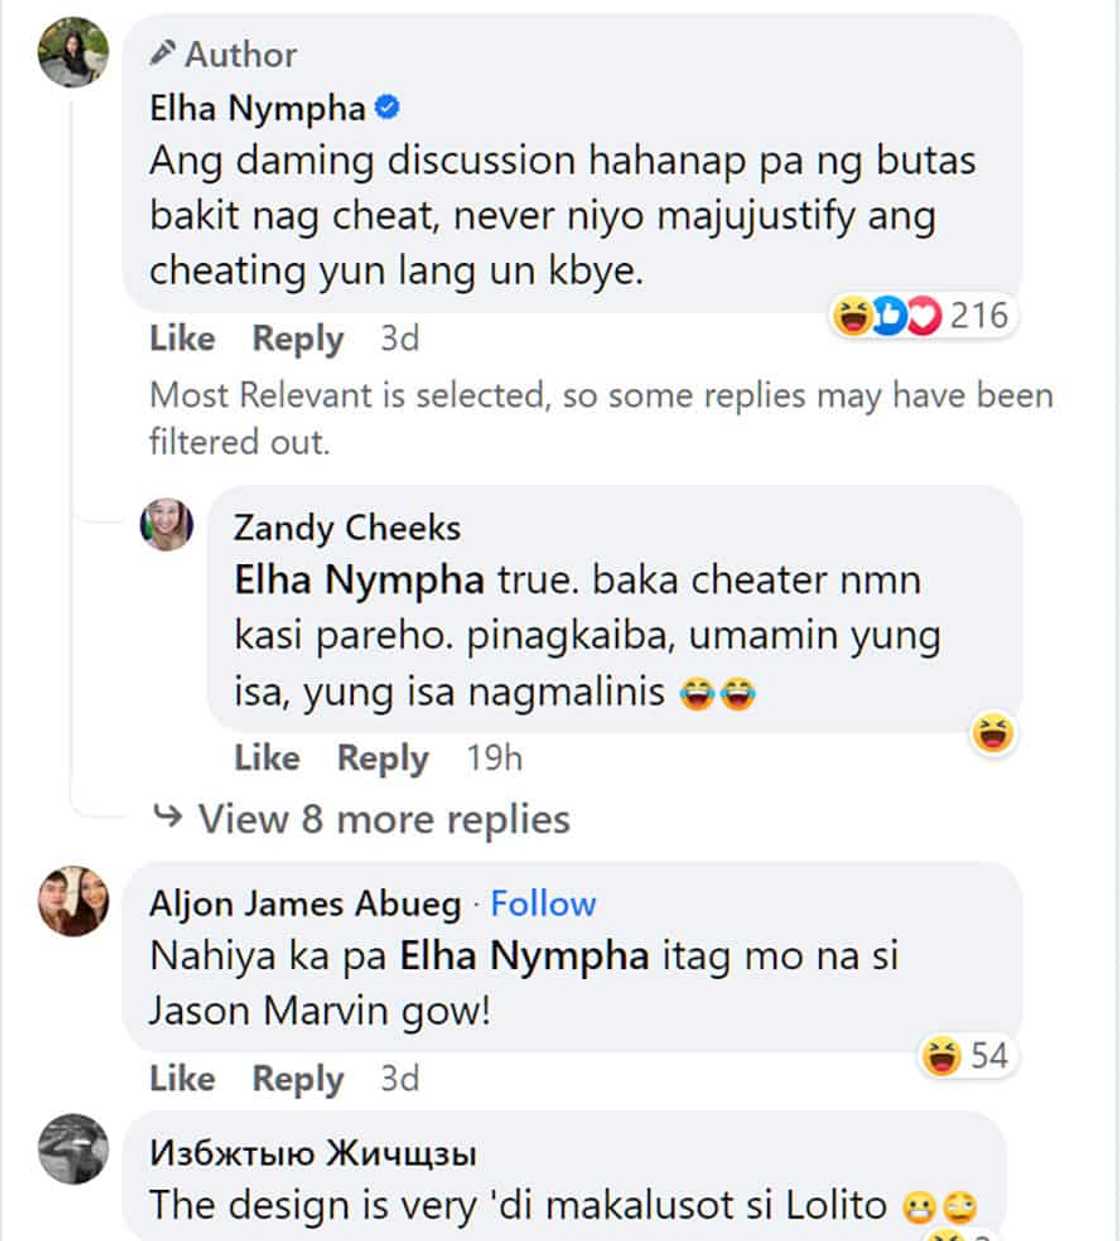1120x1241 pixels.
Task: Expand View 8 more replies
Action: (383, 818)
